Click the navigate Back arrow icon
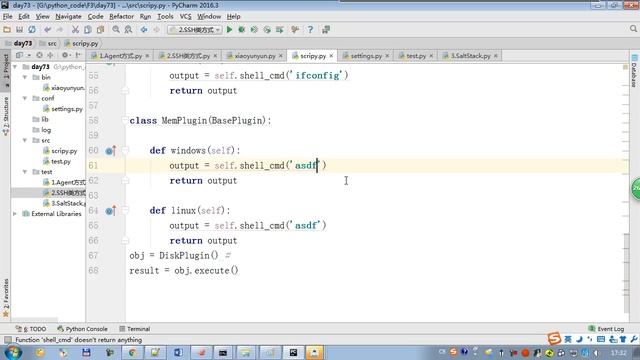This screenshot has height=360, width=640. click(x=144, y=29)
